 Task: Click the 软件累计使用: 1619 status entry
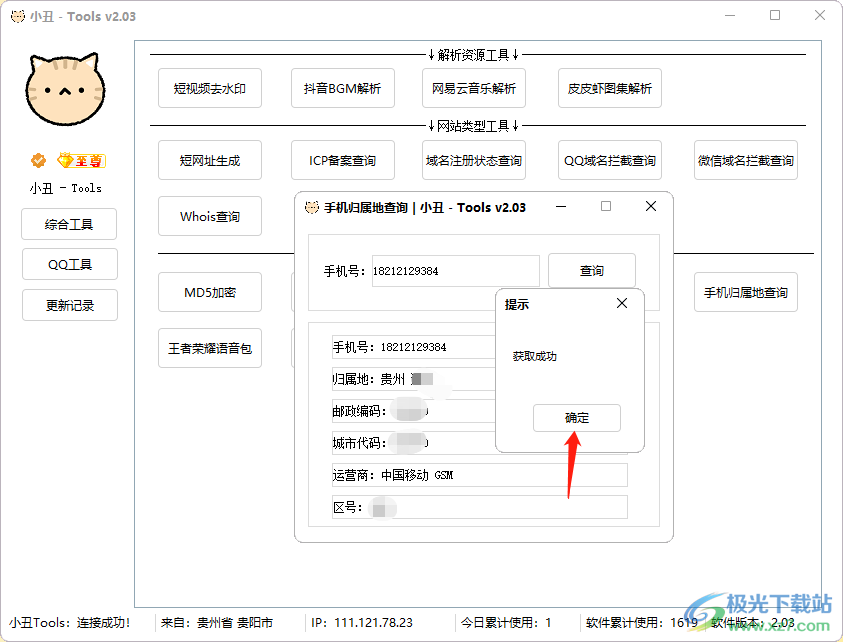pos(642,623)
